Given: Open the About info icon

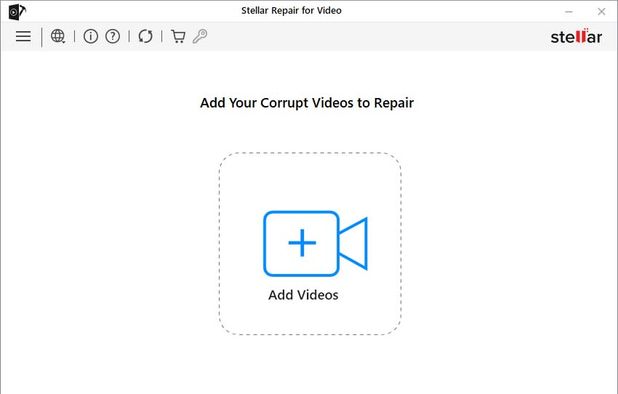Looking at the screenshot, I should [x=91, y=36].
